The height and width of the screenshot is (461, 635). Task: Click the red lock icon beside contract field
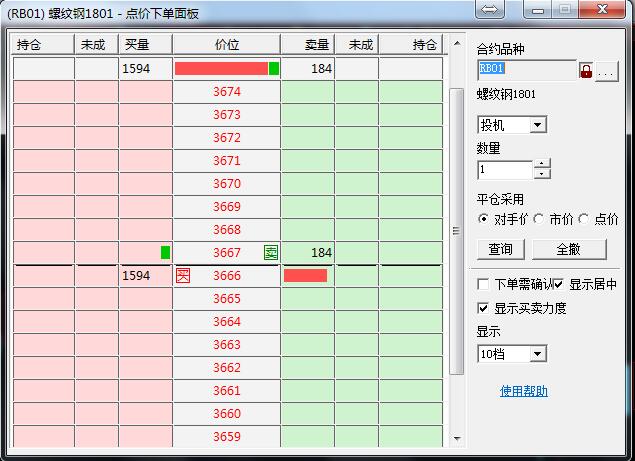click(x=586, y=70)
